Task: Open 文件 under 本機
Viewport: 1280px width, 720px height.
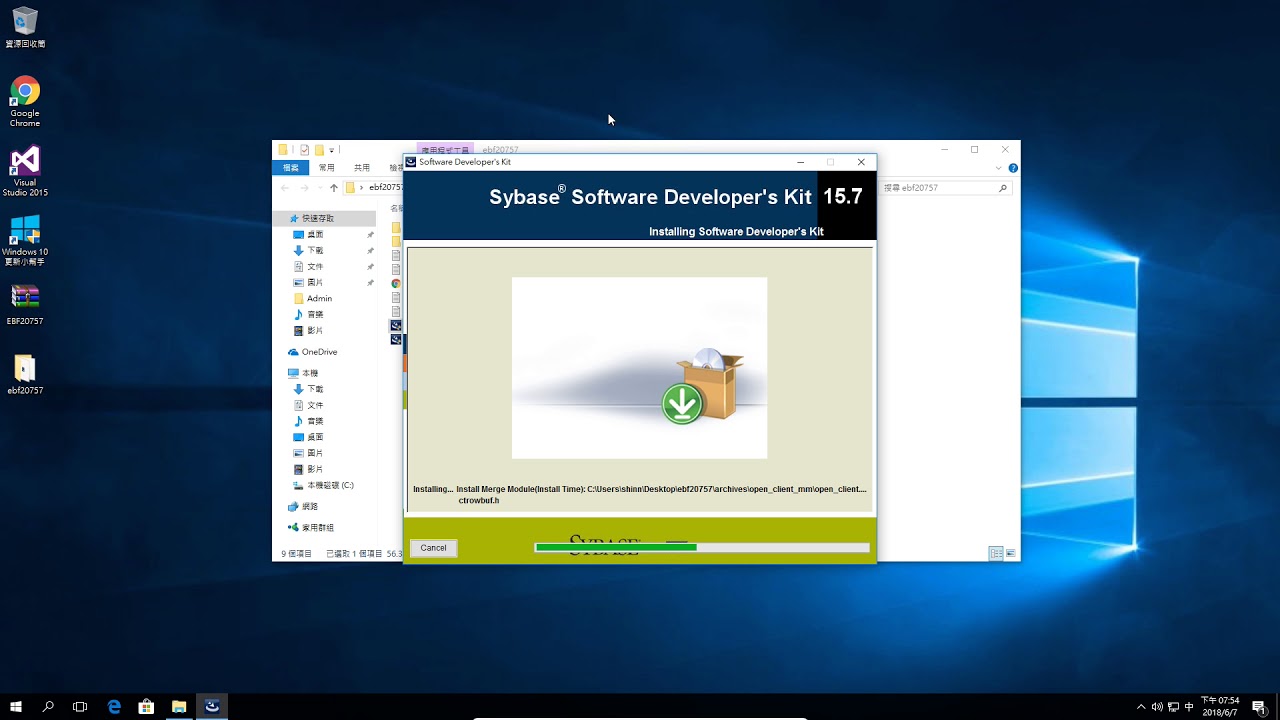Action: coord(315,405)
